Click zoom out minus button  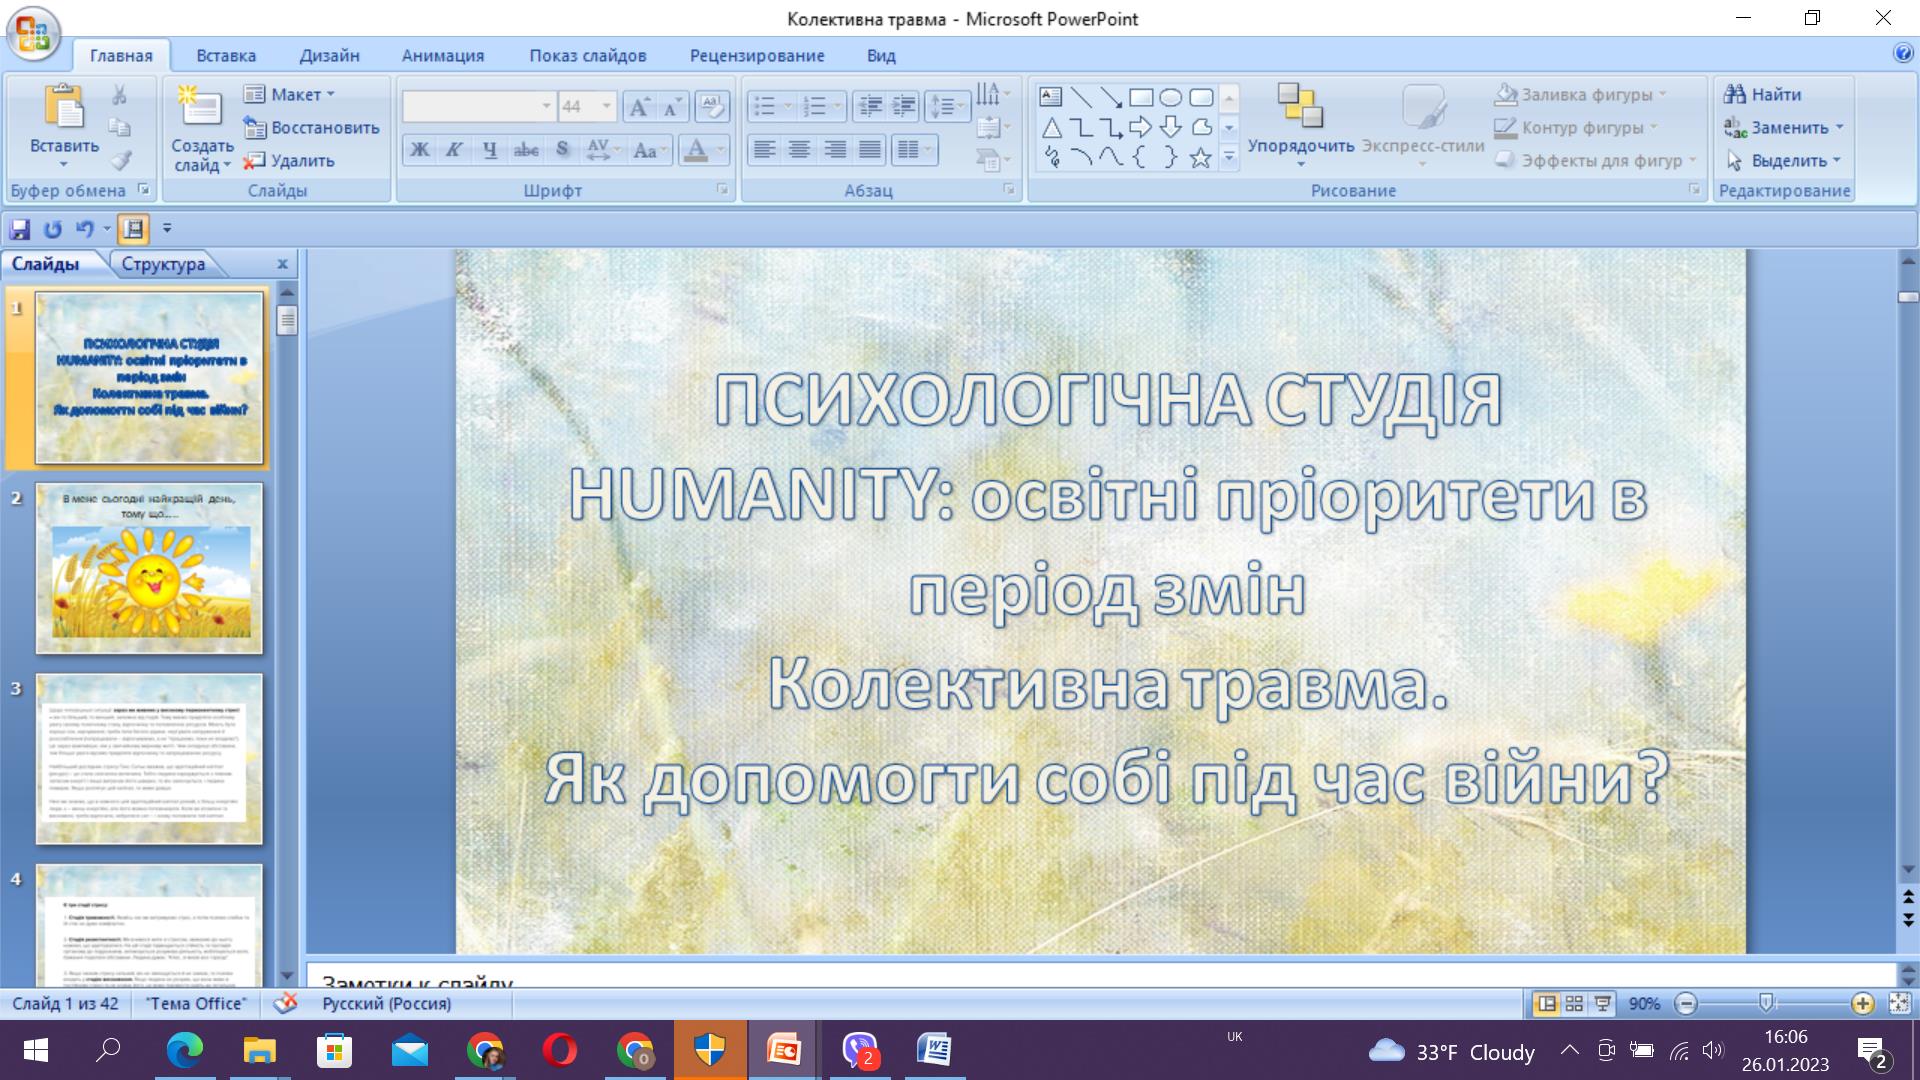click(1686, 1003)
